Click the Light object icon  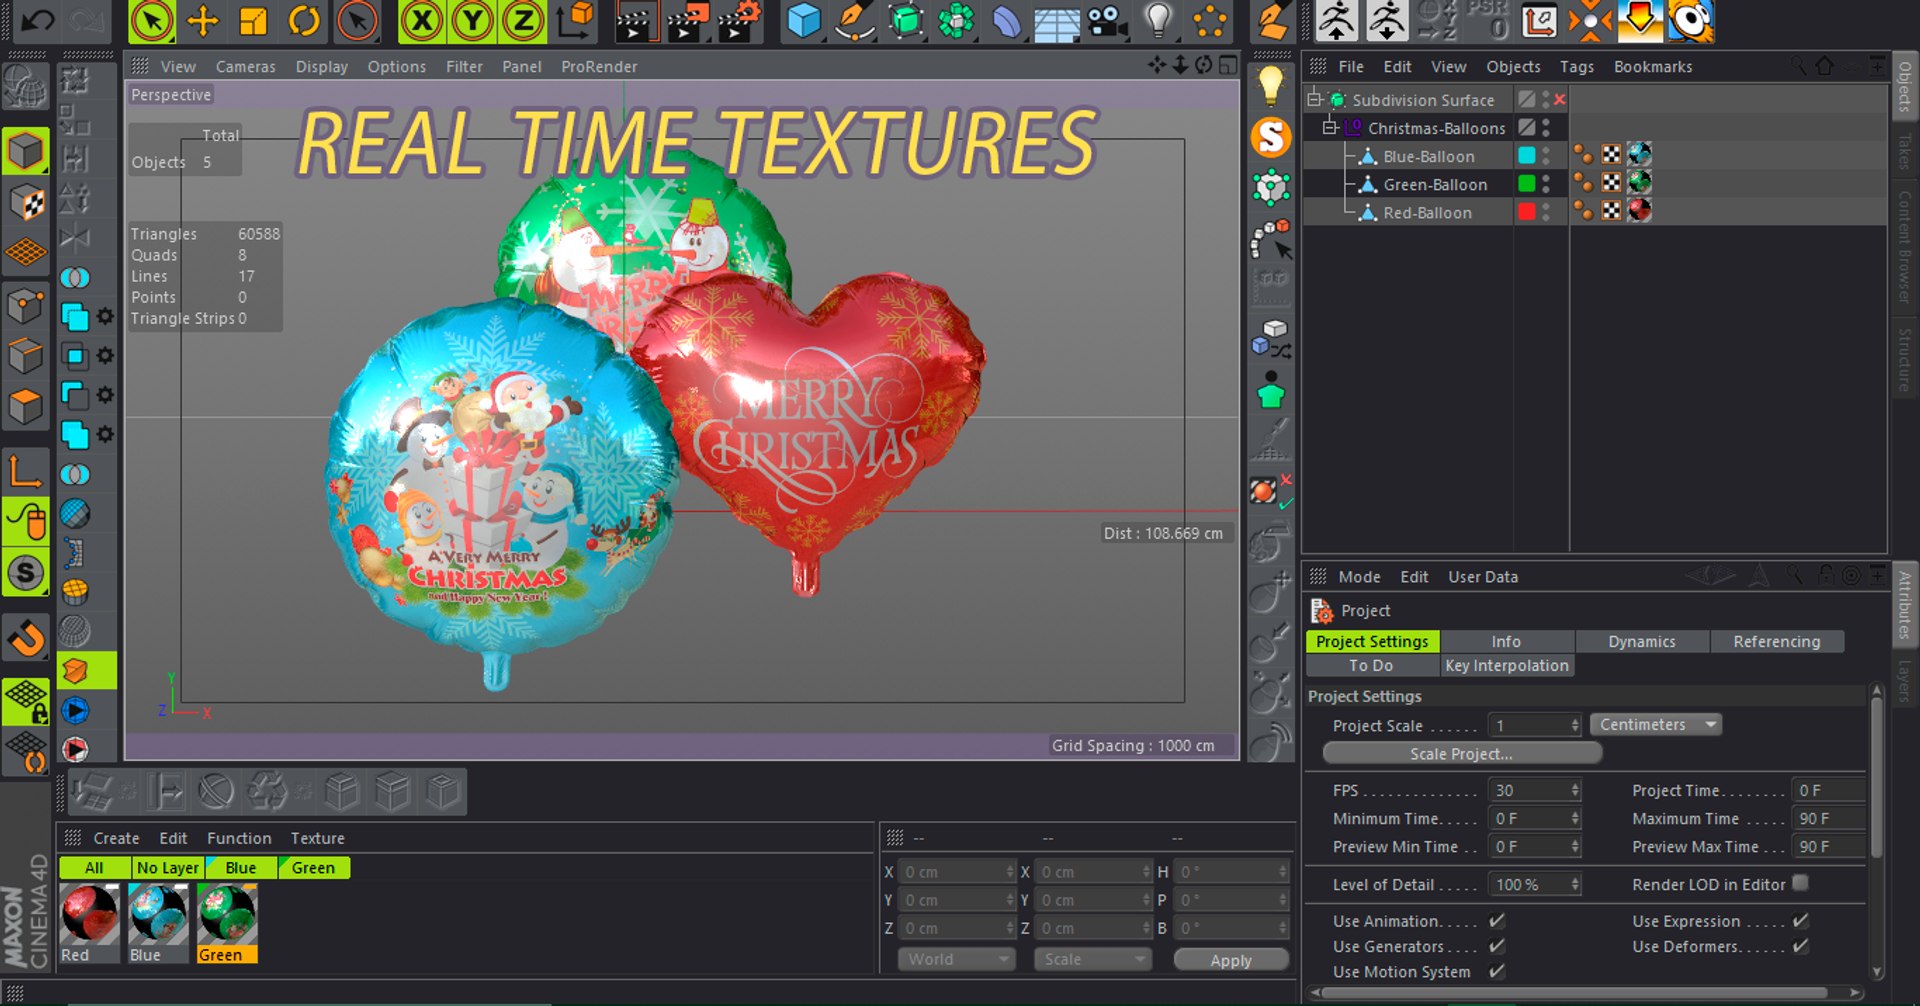[1158, 21]
